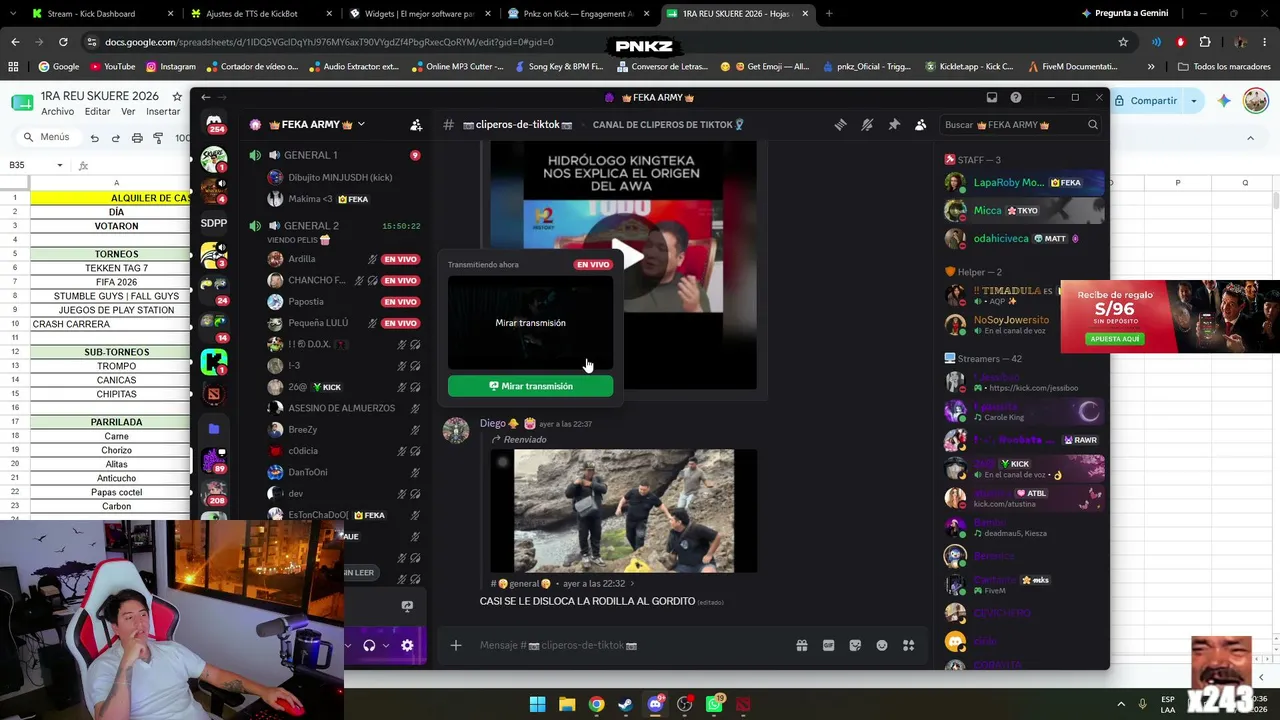
Task: Click Compartir button in Sheets
Action: tap(1146, 101)
